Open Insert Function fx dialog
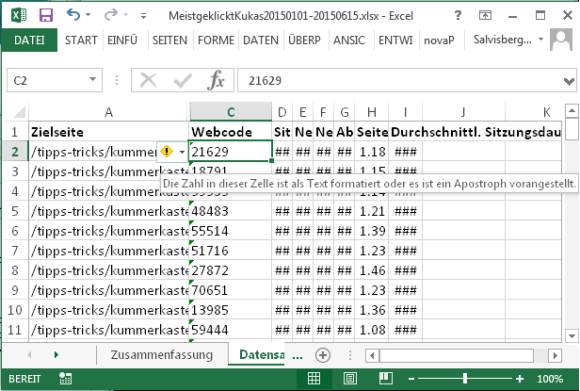Image resolution: width=580 pixels, height=391 pixels. tap(216, 80)
